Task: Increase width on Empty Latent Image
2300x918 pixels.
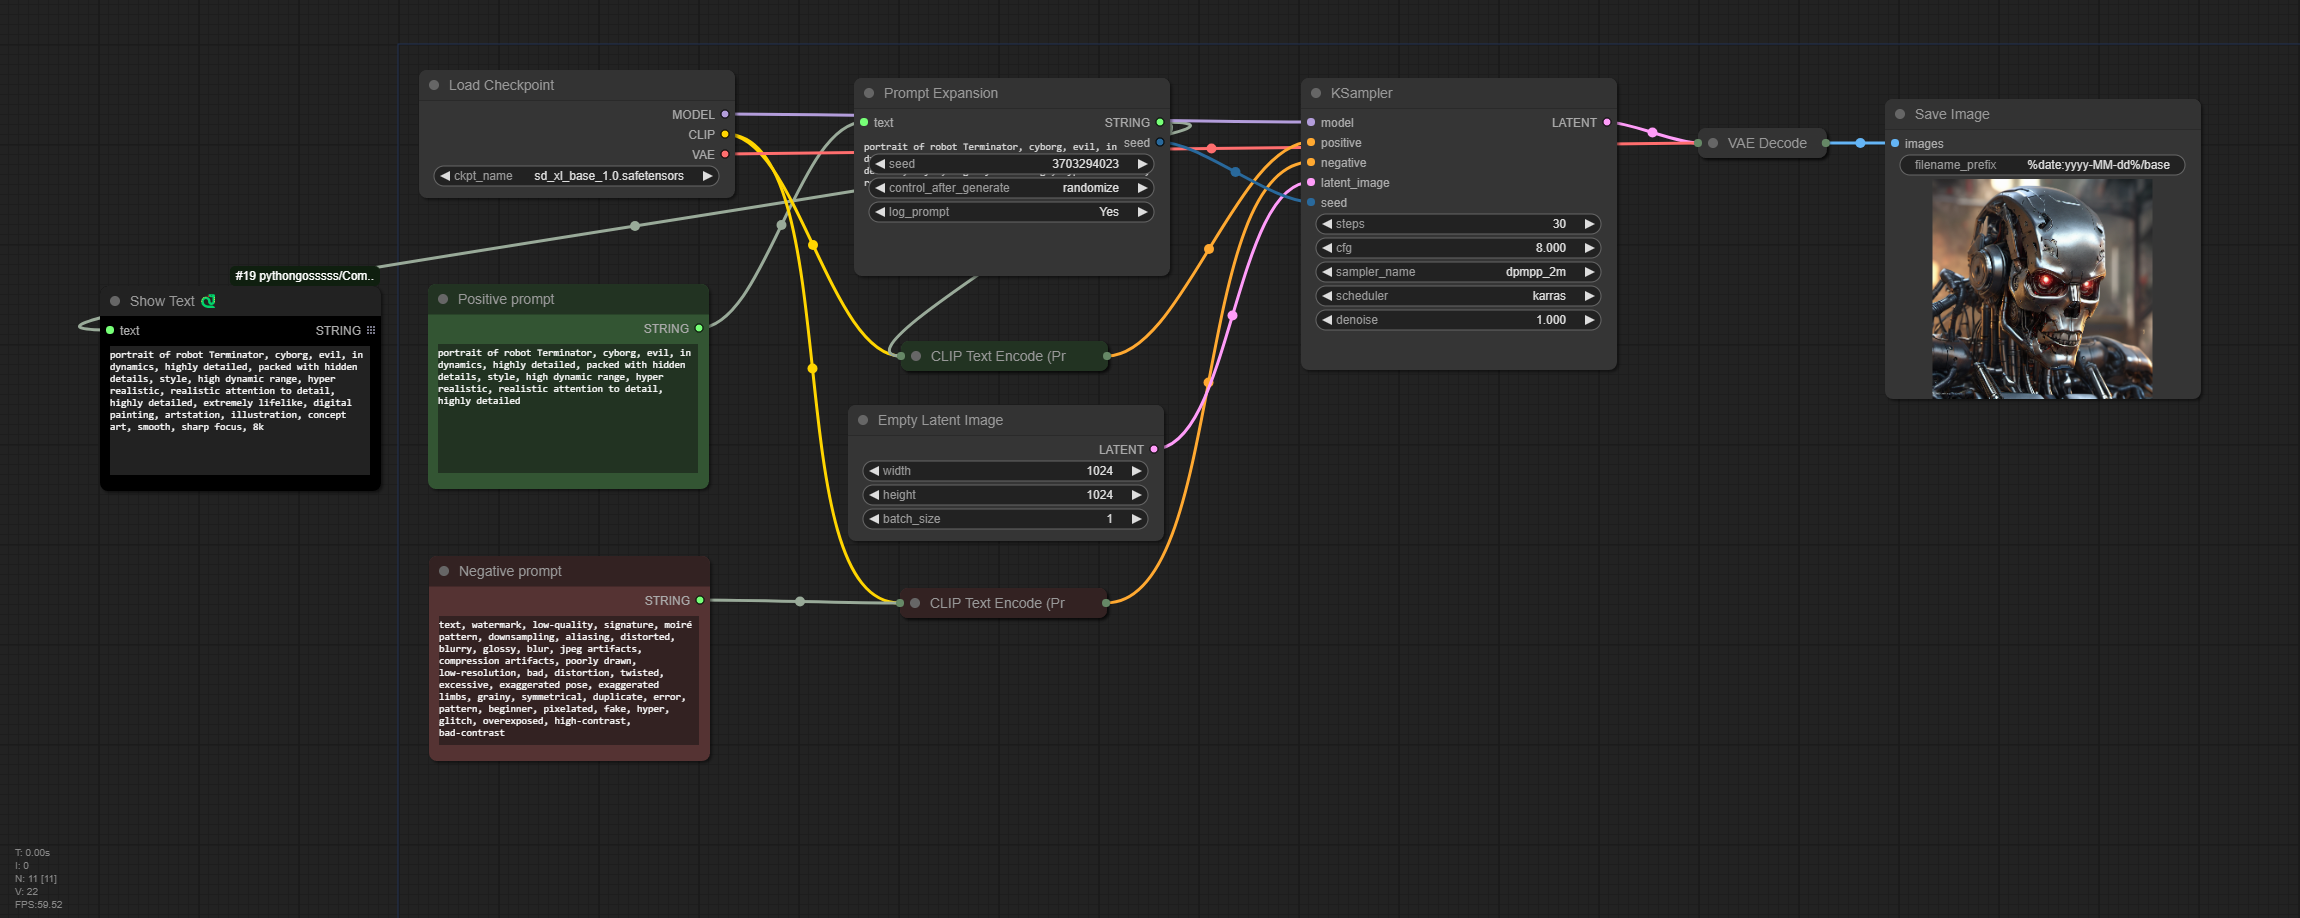Action: click(1136, 471)
